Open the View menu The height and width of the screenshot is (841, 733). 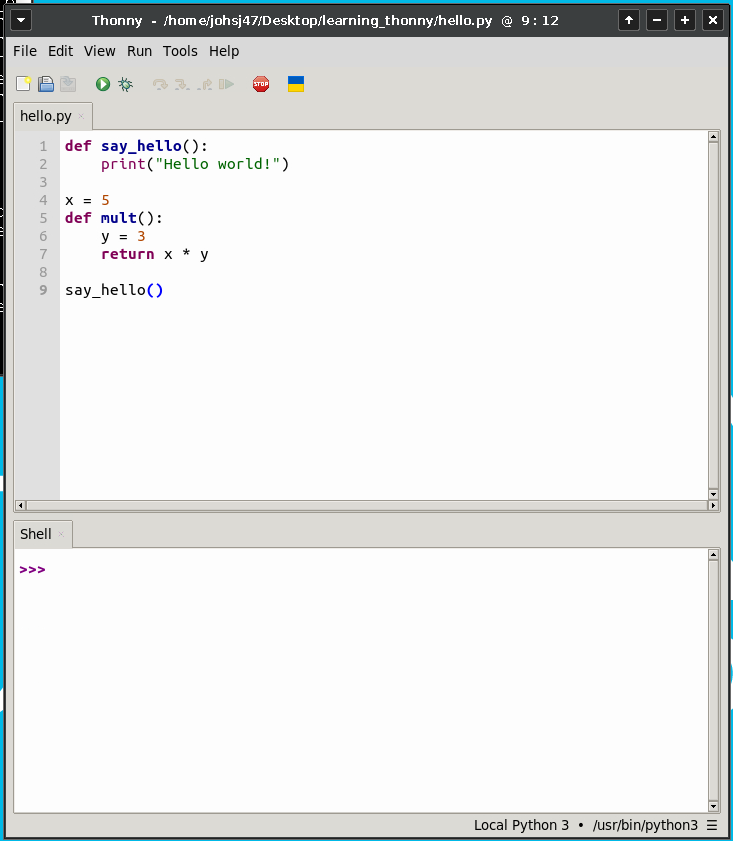click(99, 51)
